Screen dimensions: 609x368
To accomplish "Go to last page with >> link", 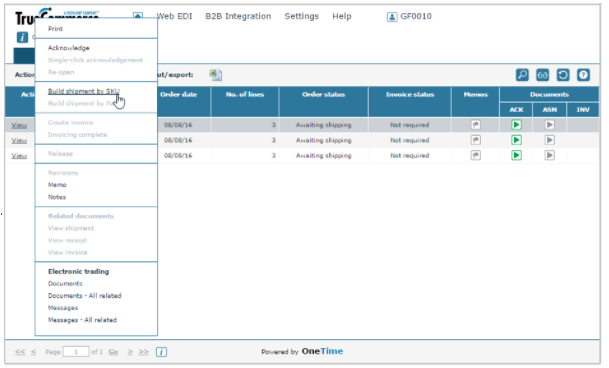I will 144,352.
